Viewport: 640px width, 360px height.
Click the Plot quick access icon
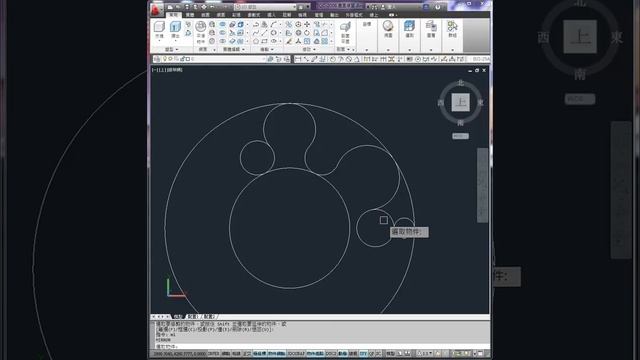point(204,7)
